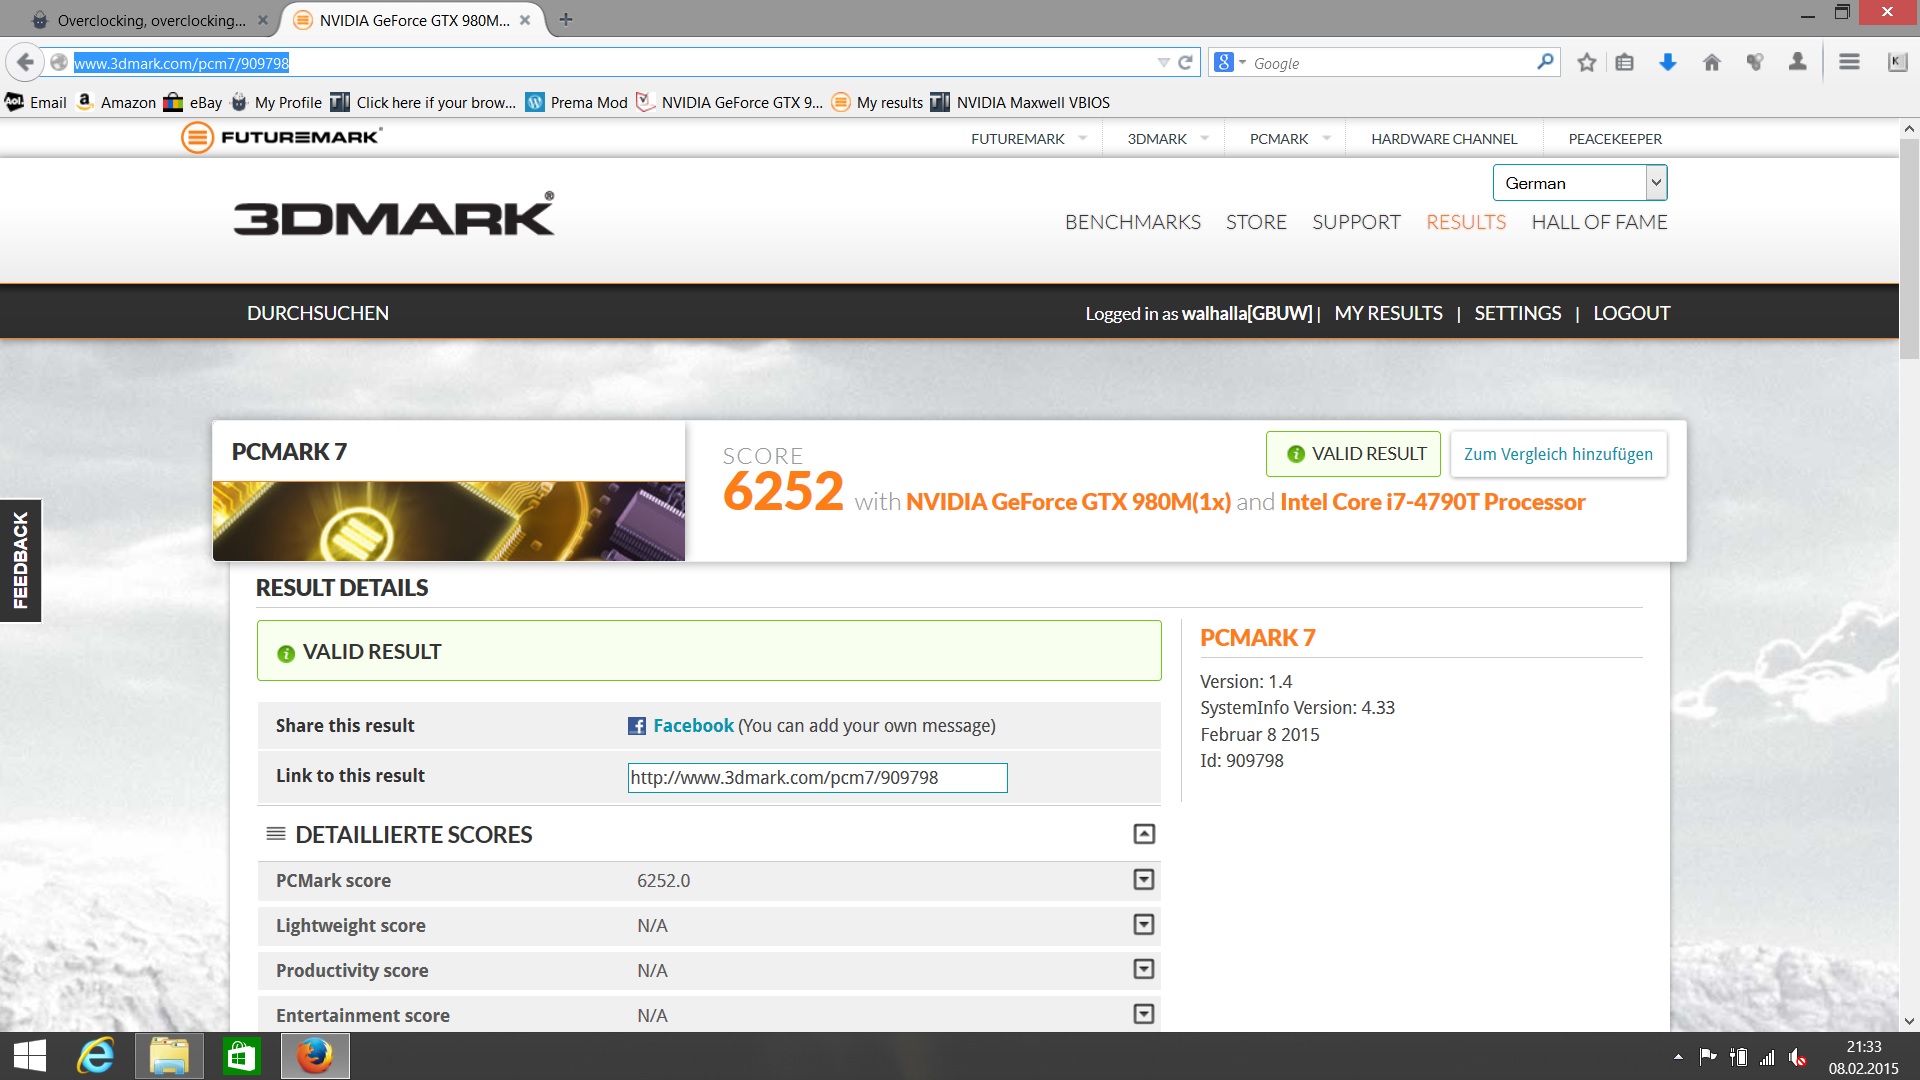Open MY RESULTS link

pos(1388,313)
